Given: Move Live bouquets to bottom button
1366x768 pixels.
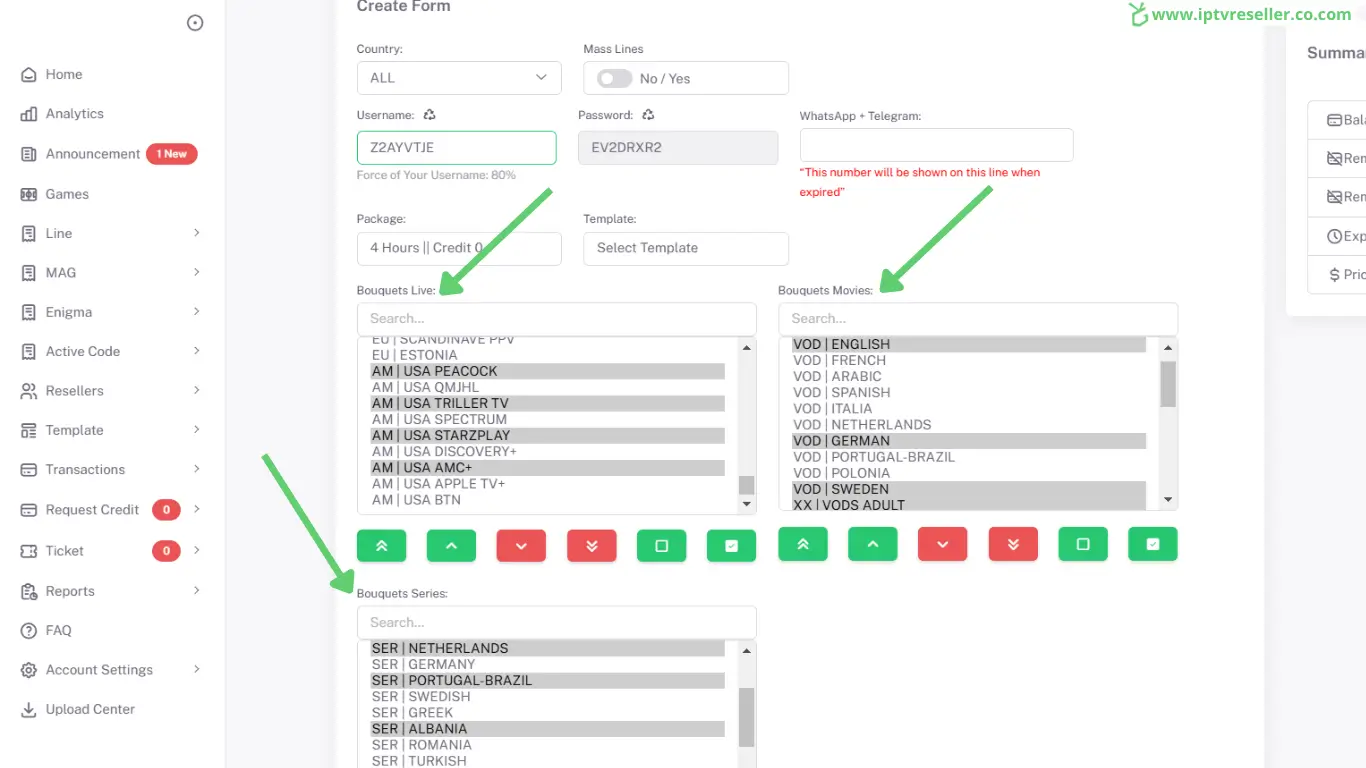Looking at the screenshot, I should click(591, 546).
